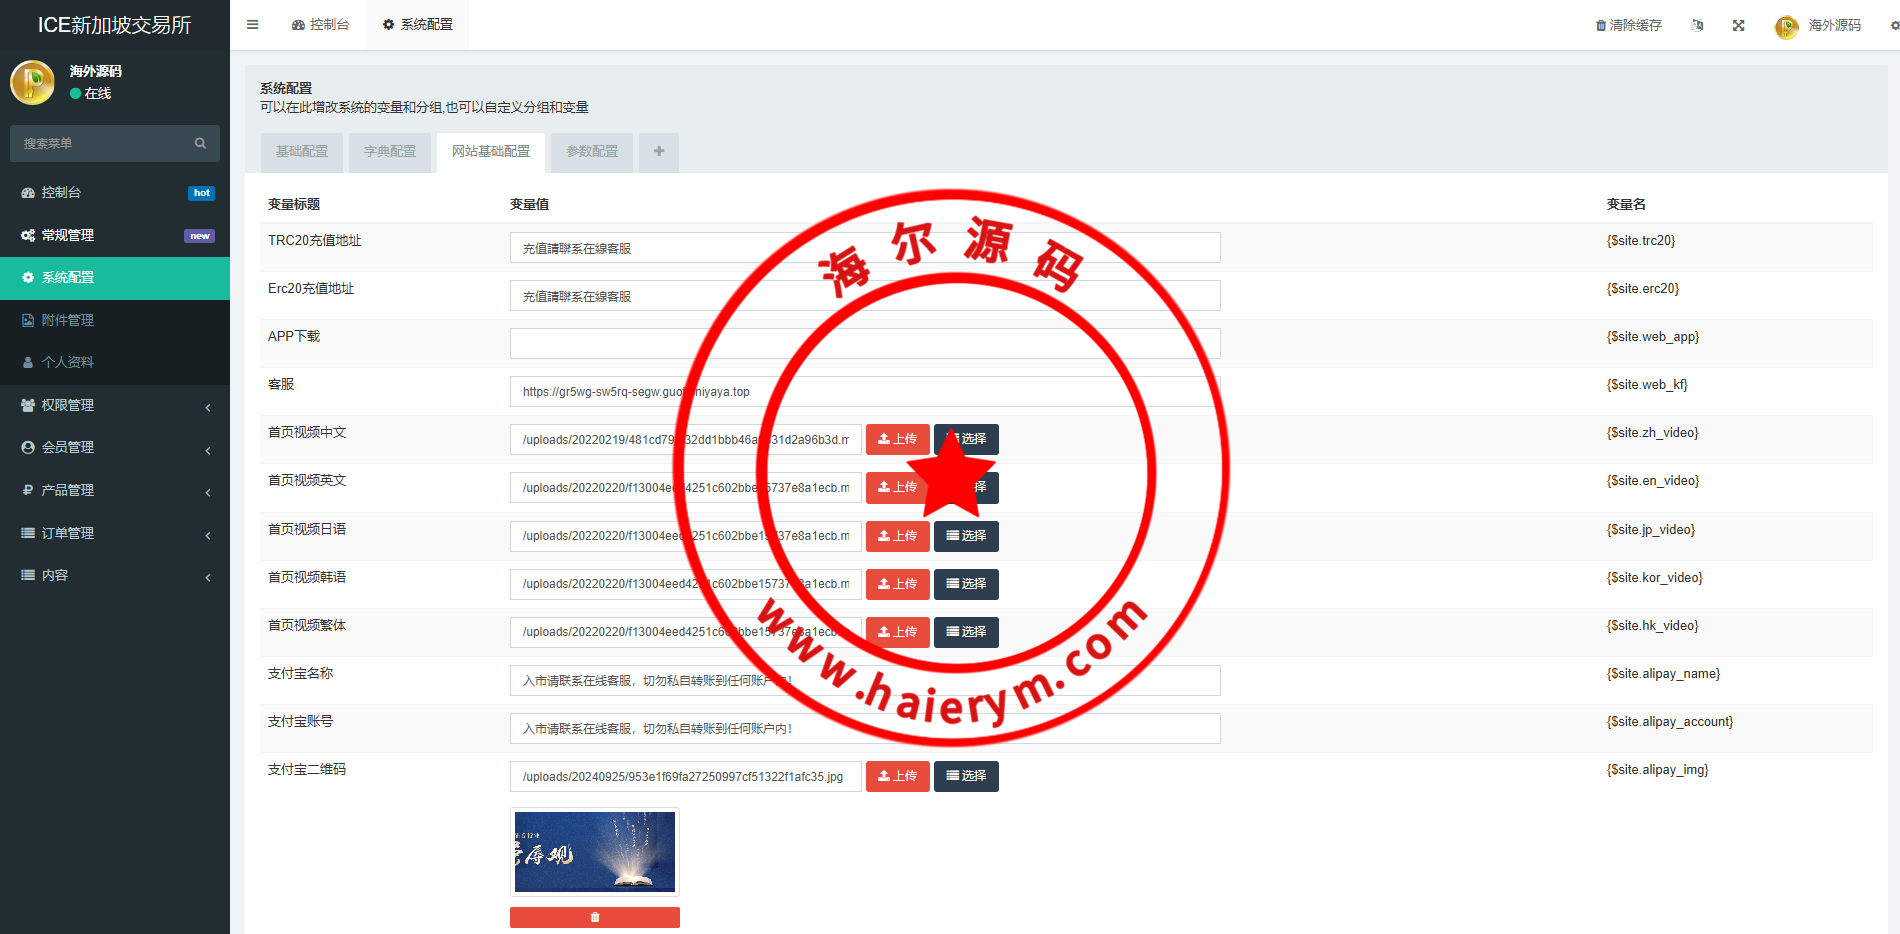Click the language switch icon

click(x=1697, y=26)
